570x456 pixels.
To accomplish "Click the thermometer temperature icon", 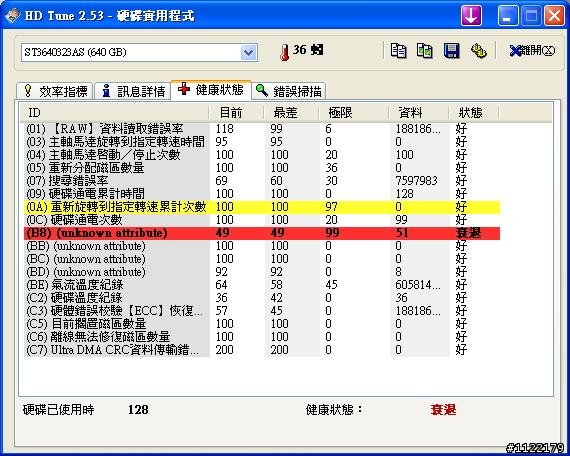I will coord(285,52).
